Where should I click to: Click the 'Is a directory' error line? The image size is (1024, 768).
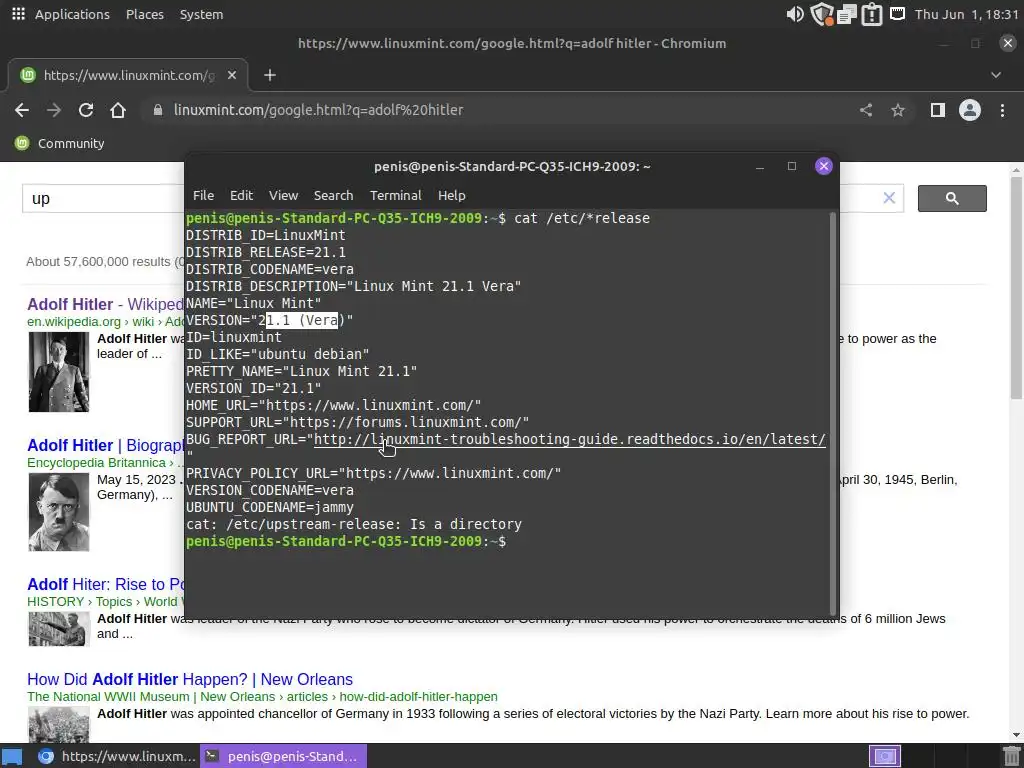(354, 524)
